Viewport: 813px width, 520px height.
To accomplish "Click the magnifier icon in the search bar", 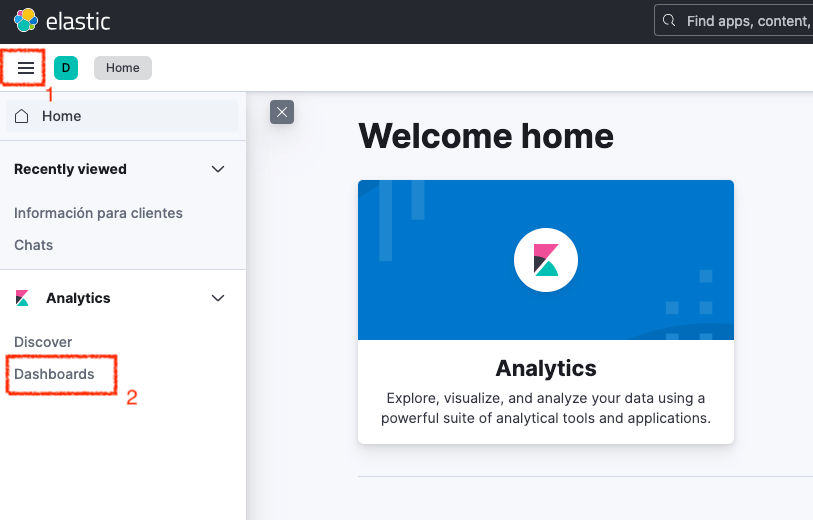I will (669, 21).
